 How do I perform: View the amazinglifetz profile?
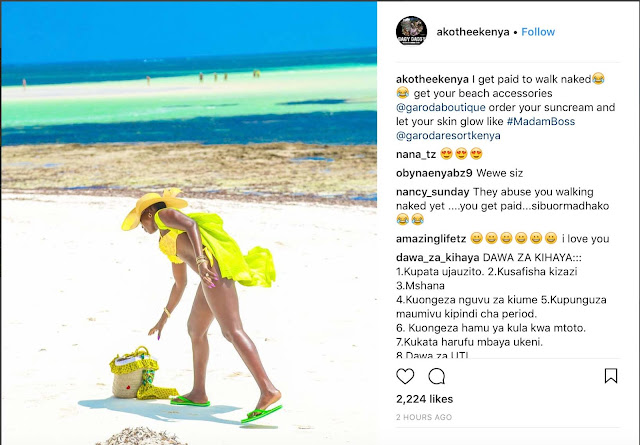(431, 239)
